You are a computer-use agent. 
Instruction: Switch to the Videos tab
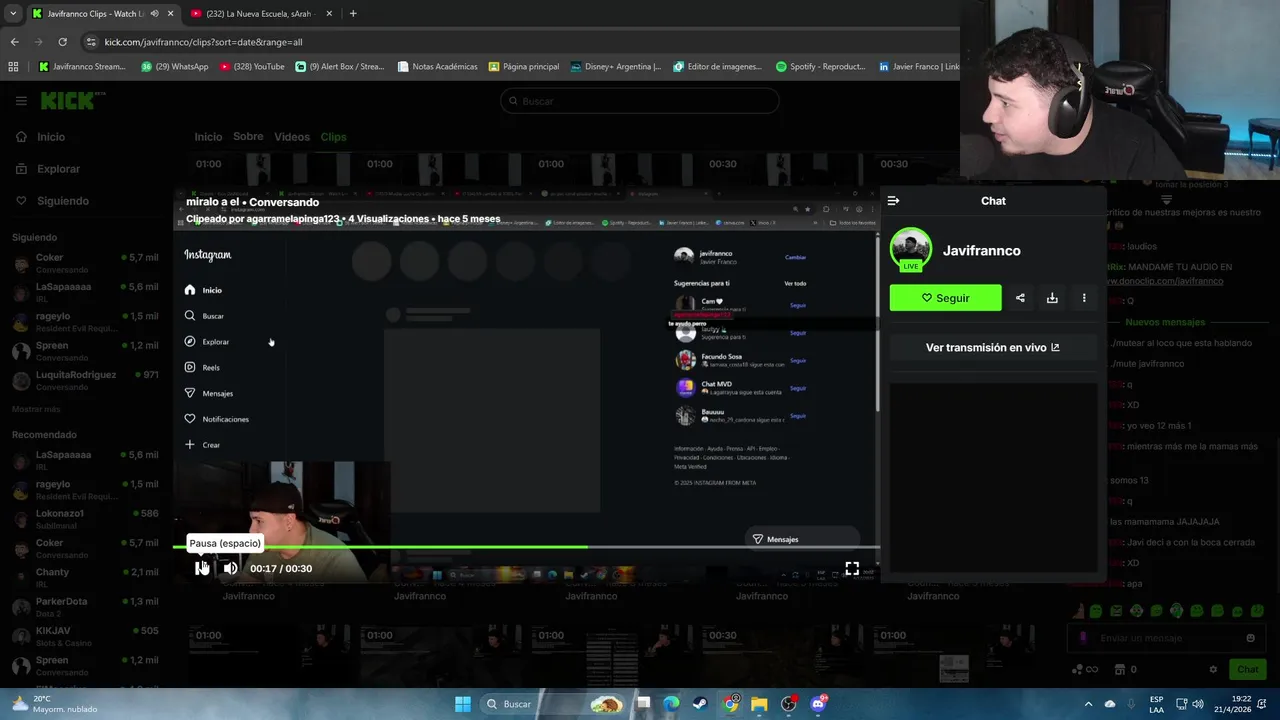pos(292,137)
